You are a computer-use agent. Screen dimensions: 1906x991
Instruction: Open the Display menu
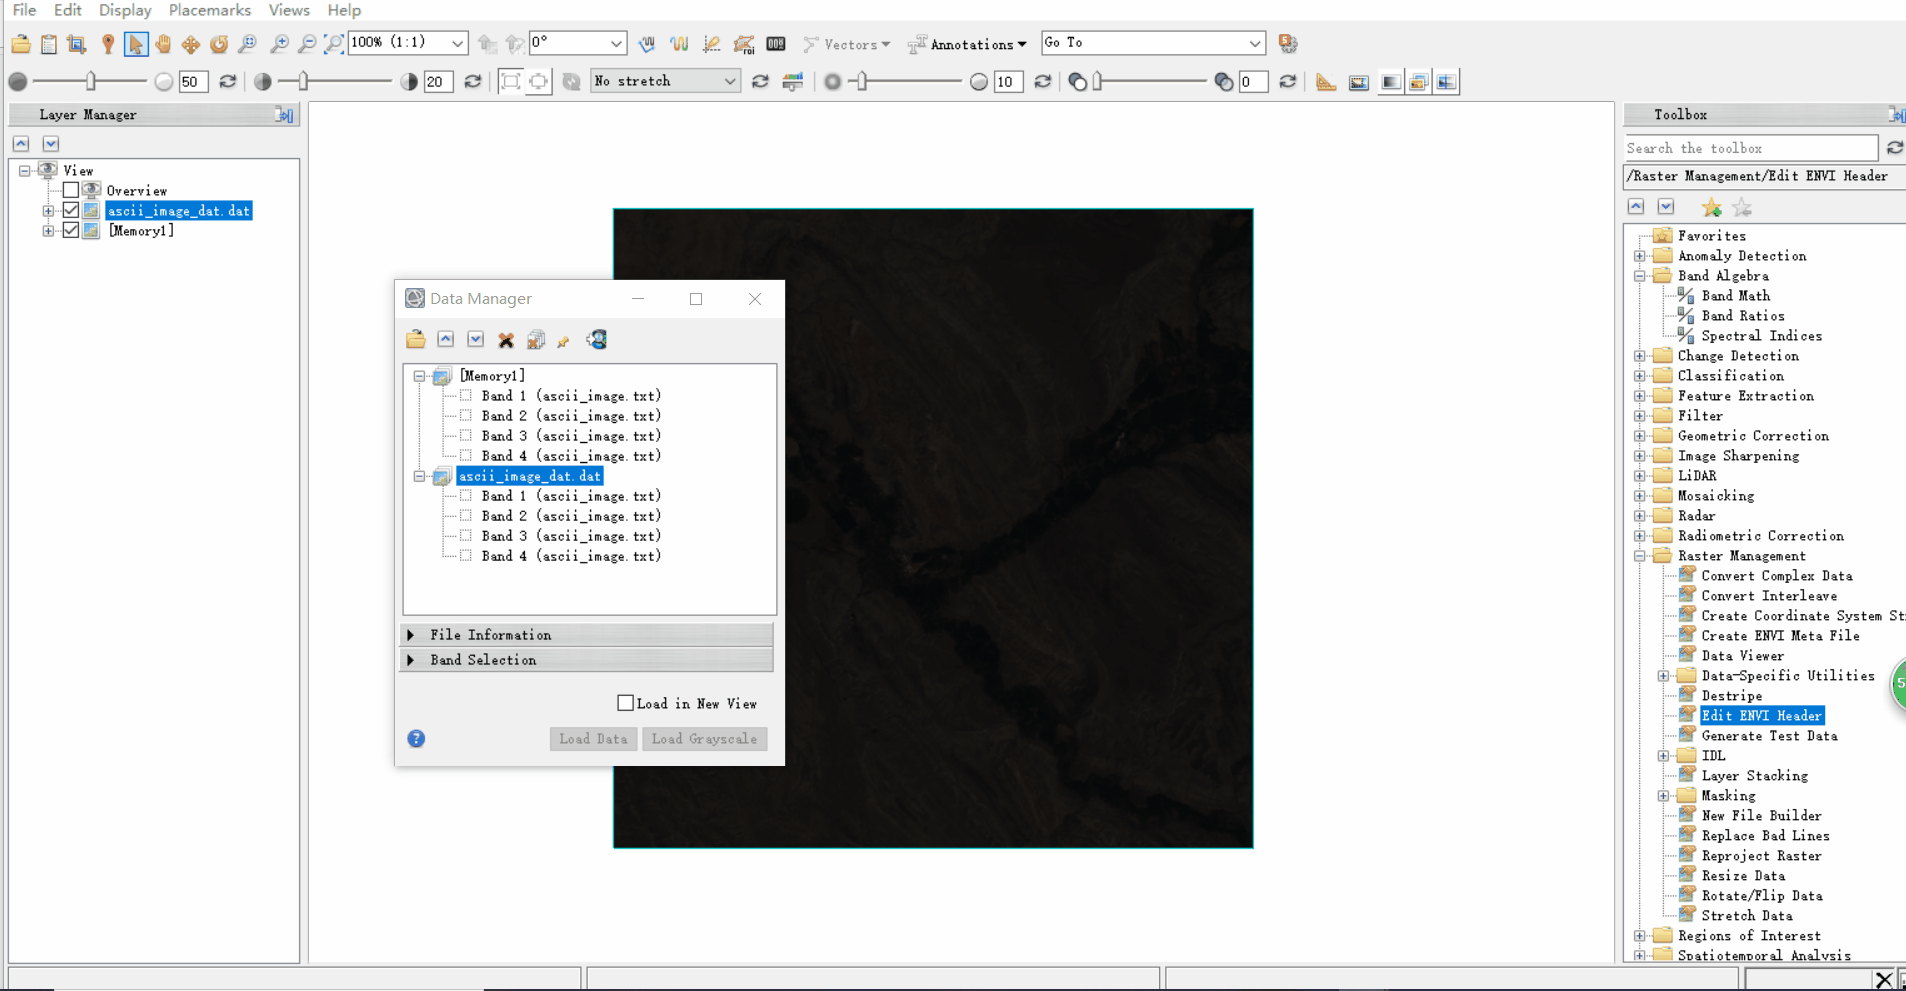[125, 10]
